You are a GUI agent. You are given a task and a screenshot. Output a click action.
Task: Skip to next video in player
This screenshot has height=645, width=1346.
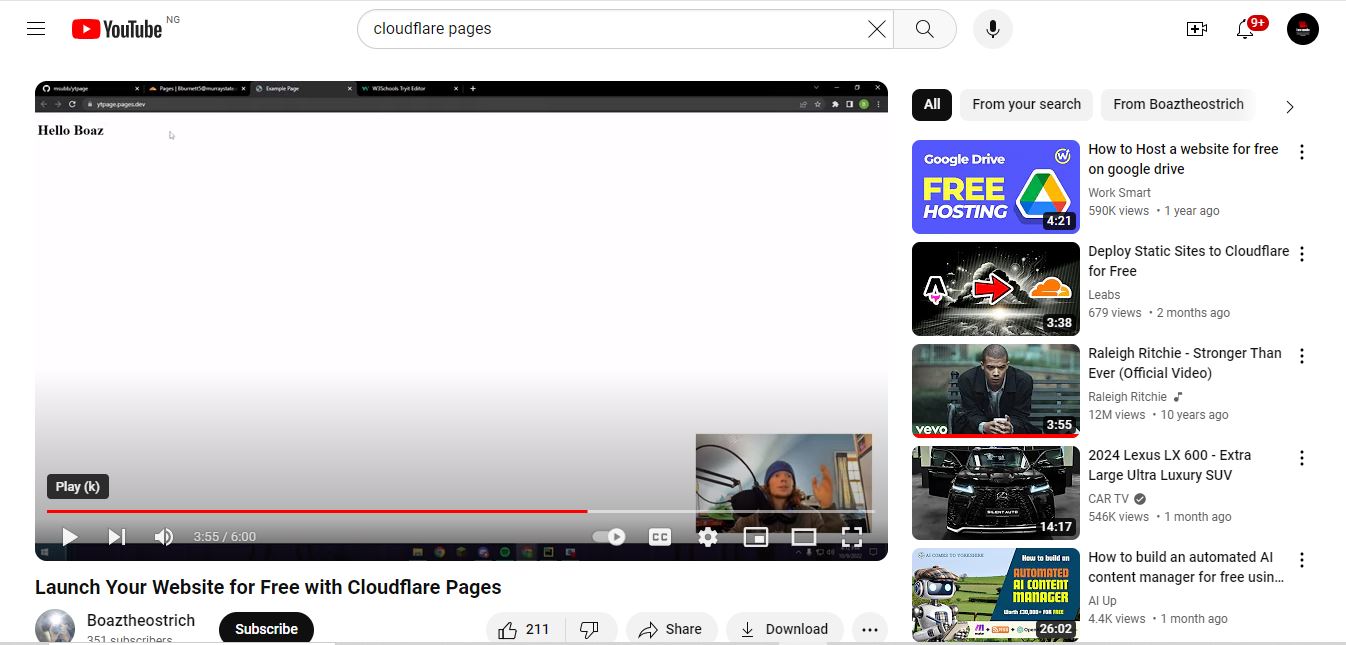117,537
